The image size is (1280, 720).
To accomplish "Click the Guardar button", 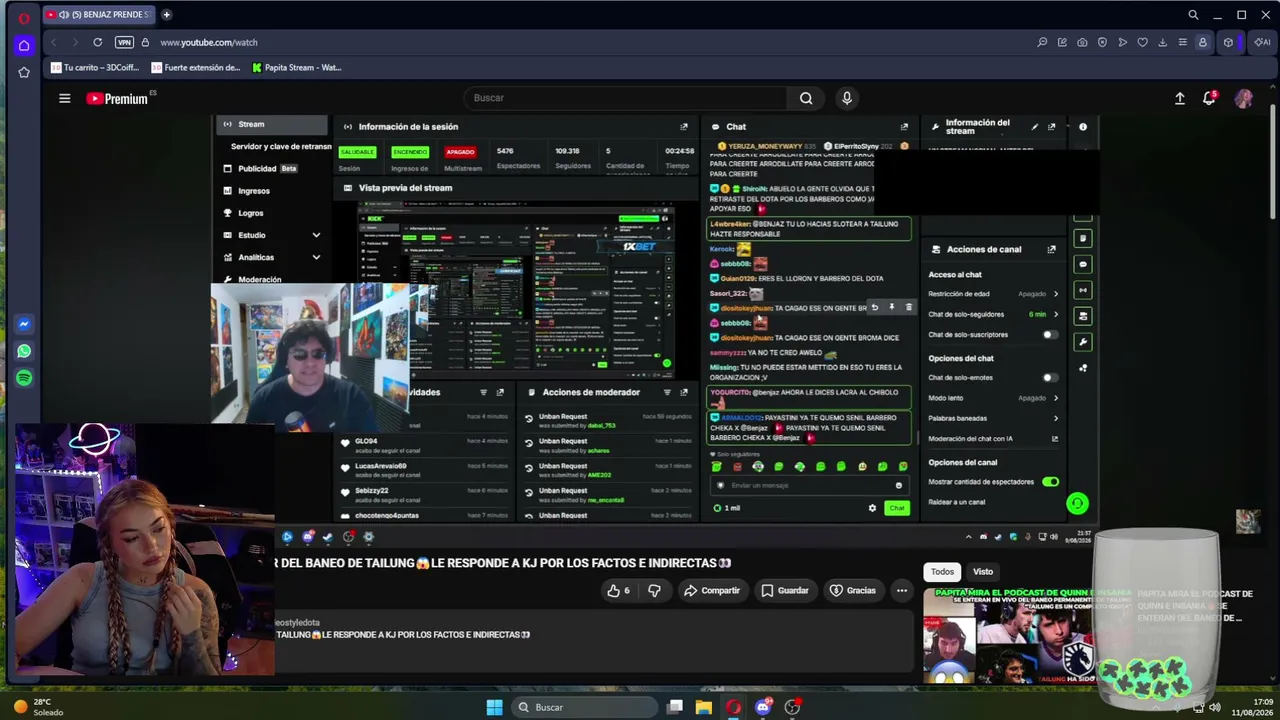I will pos(784,591).
